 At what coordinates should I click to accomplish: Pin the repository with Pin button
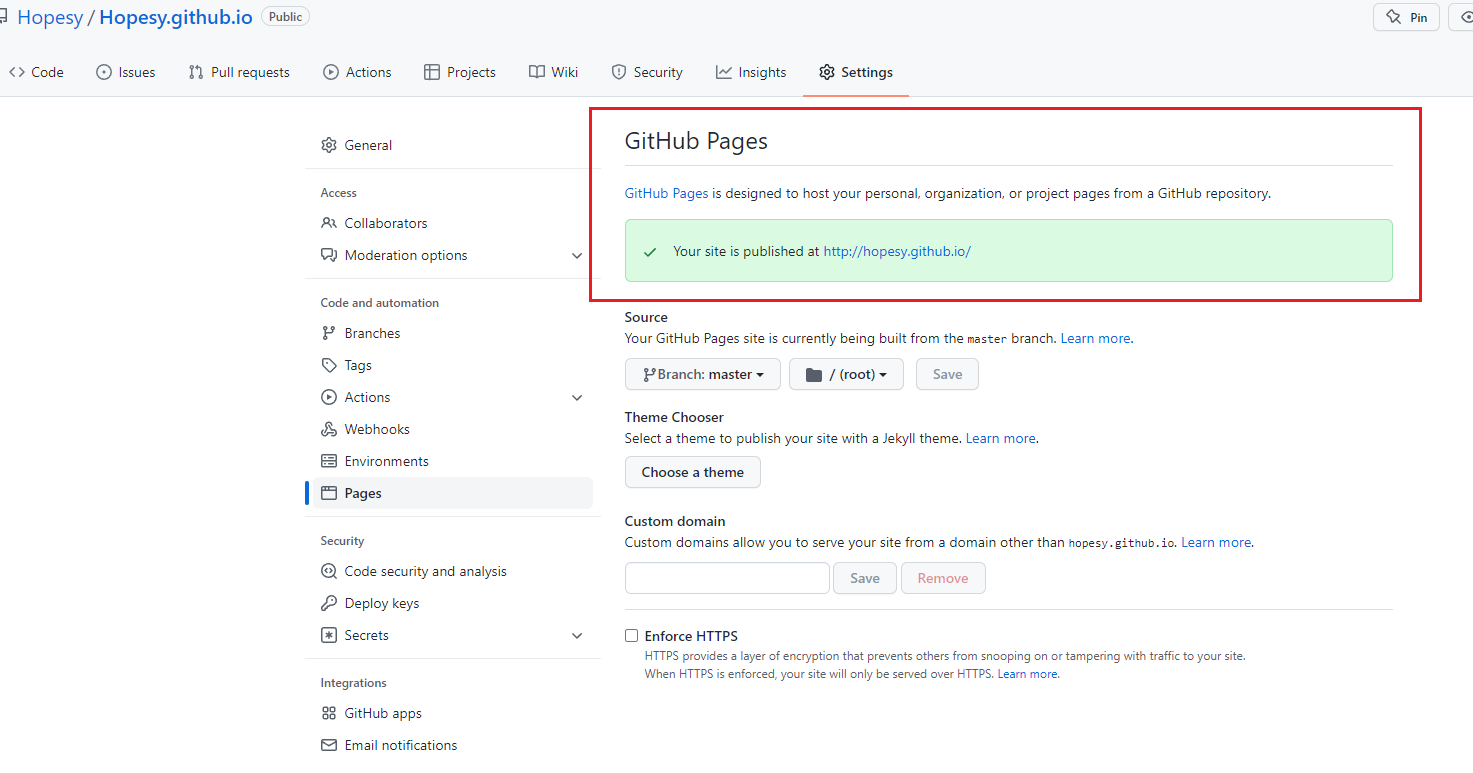tap(1407, 17)
